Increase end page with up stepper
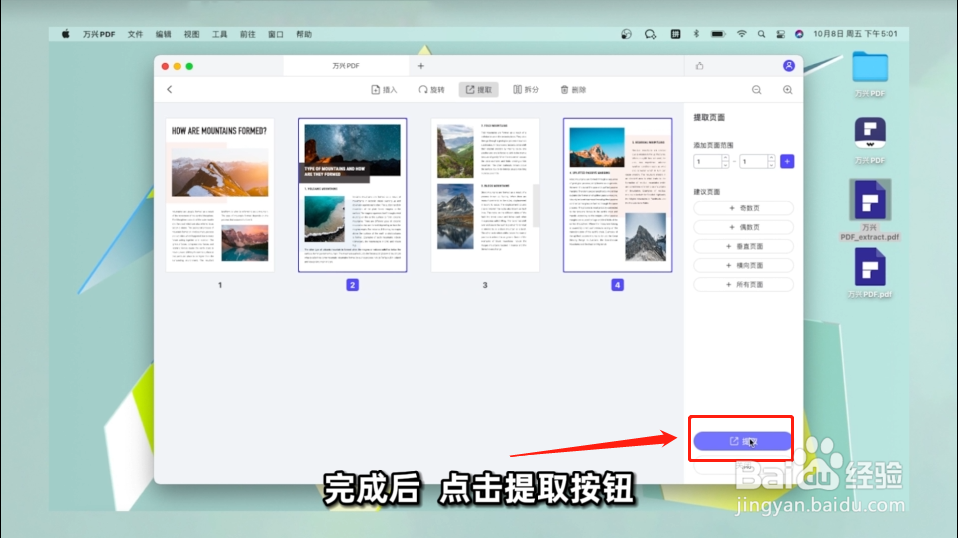This screenshot has height=538, width=958. [771, 158]
